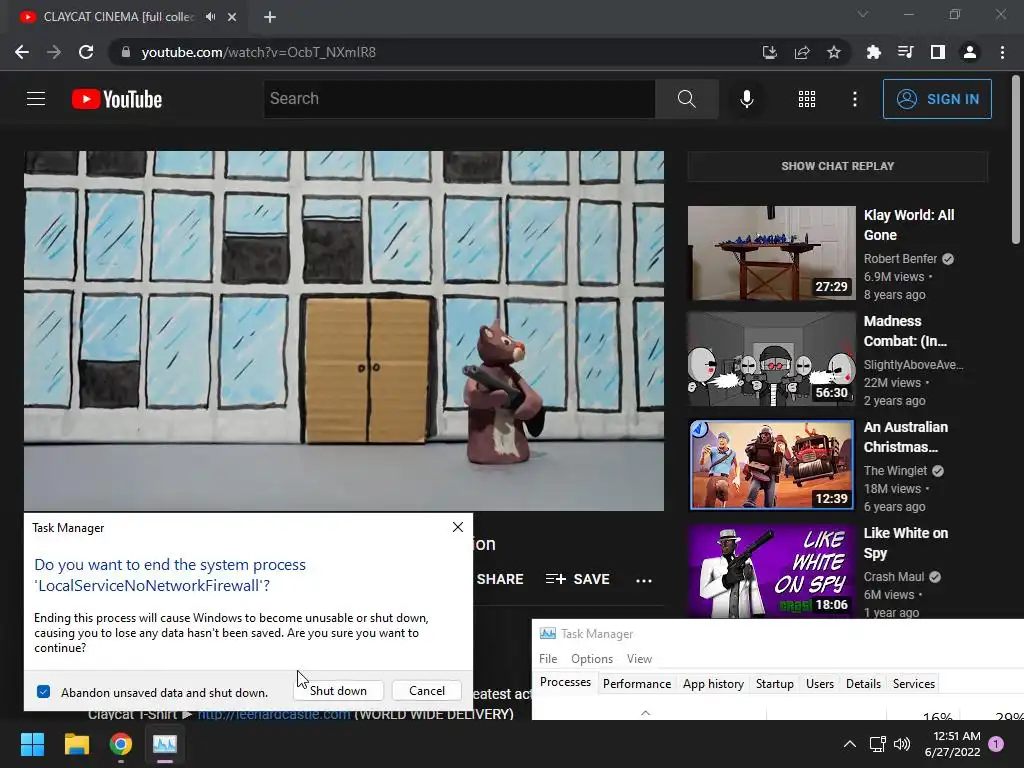Viewport: 1024px width, 768px height.
Task: Switch to the App history tab
Action: (x=713, y=684)
